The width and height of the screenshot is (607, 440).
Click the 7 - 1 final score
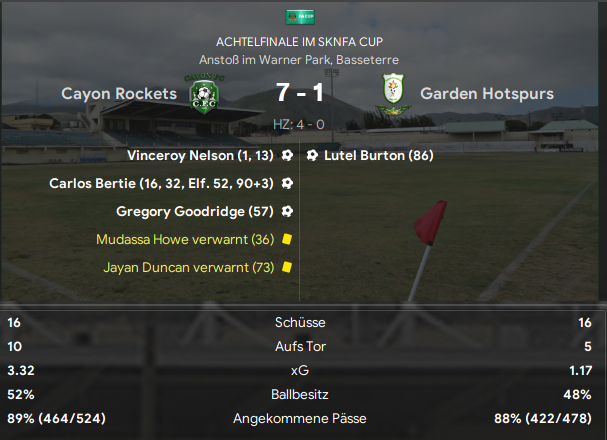[300, 93]
